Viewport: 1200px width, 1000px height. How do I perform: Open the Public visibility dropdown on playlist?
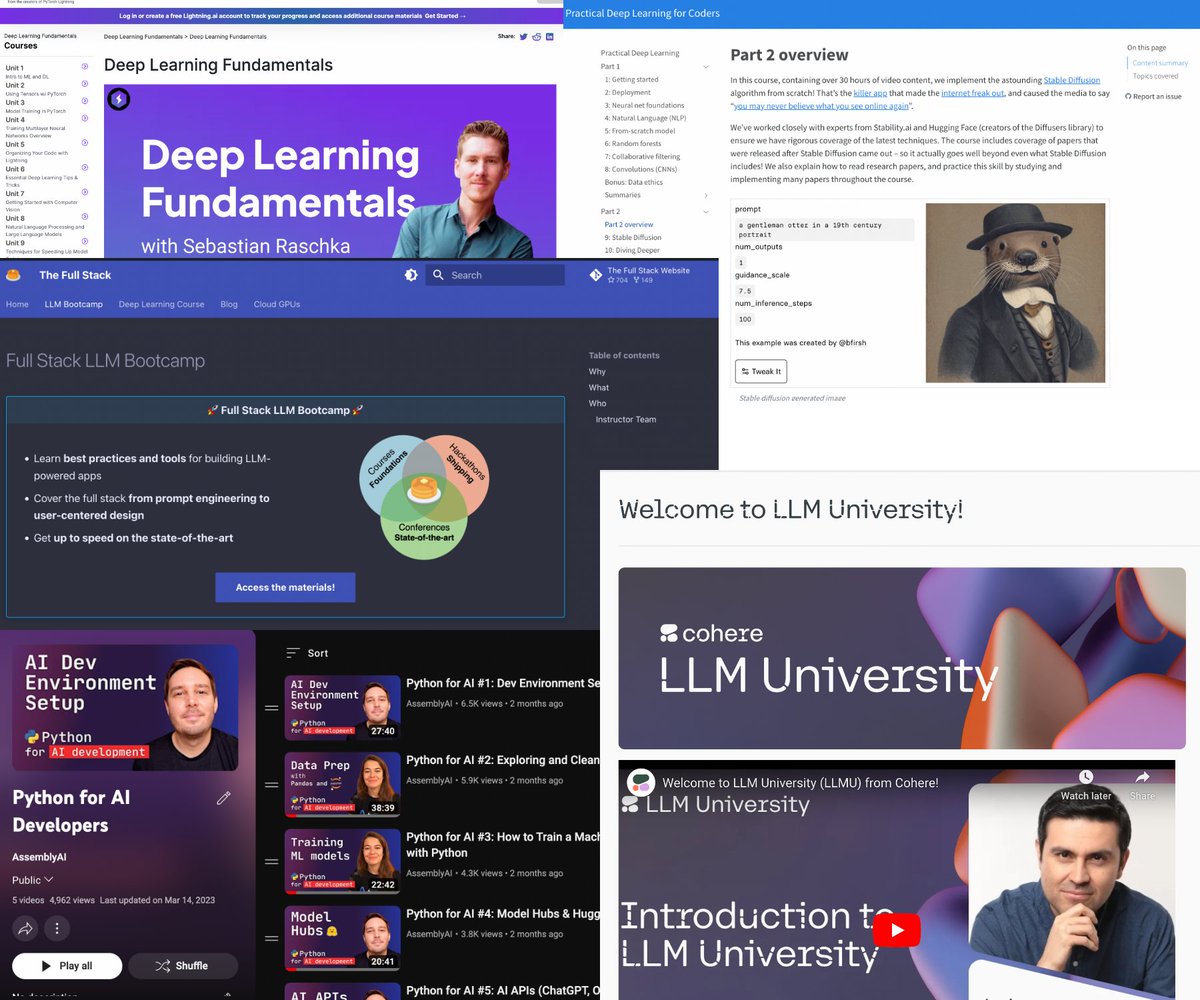pos(33,880)
